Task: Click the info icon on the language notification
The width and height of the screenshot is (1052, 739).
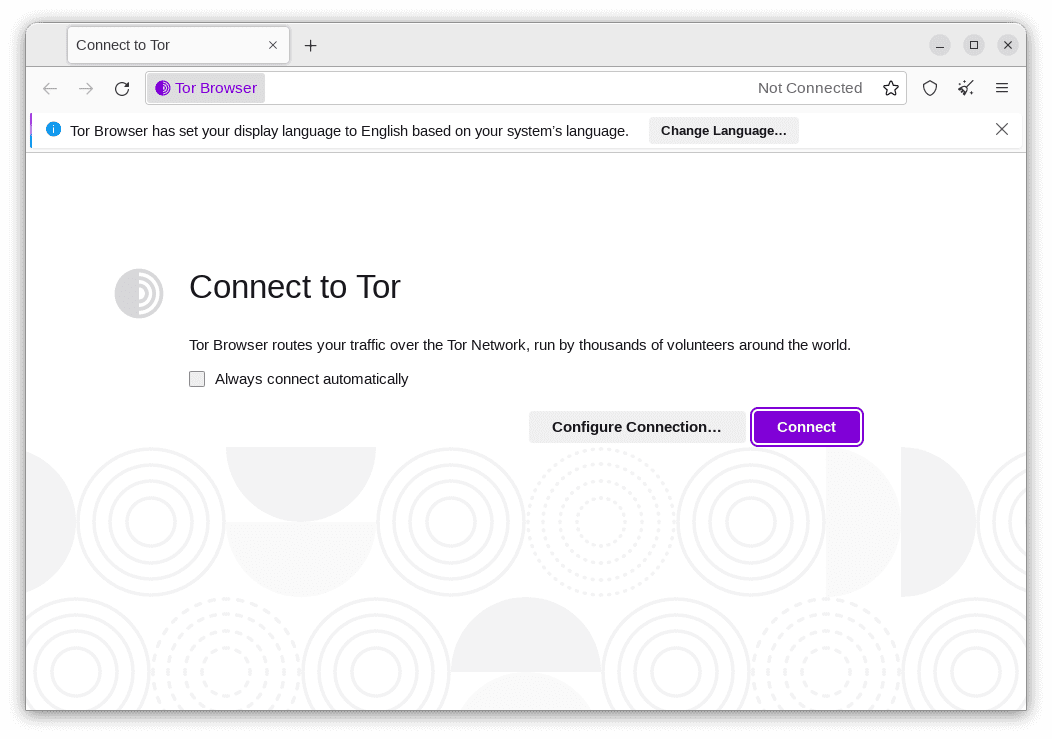Action: click(x=53, y=129)
